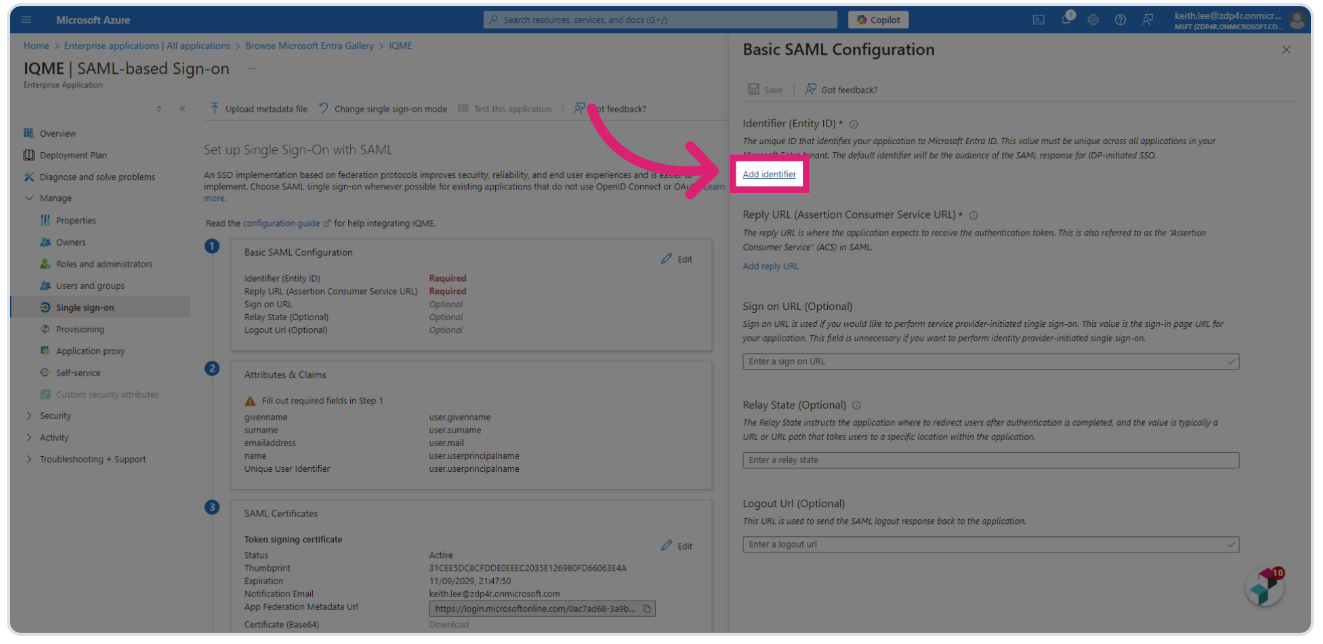Open Enterprise applications breadcrumb link
This screenshot has width=1323, height=644.
click(147, 46)
